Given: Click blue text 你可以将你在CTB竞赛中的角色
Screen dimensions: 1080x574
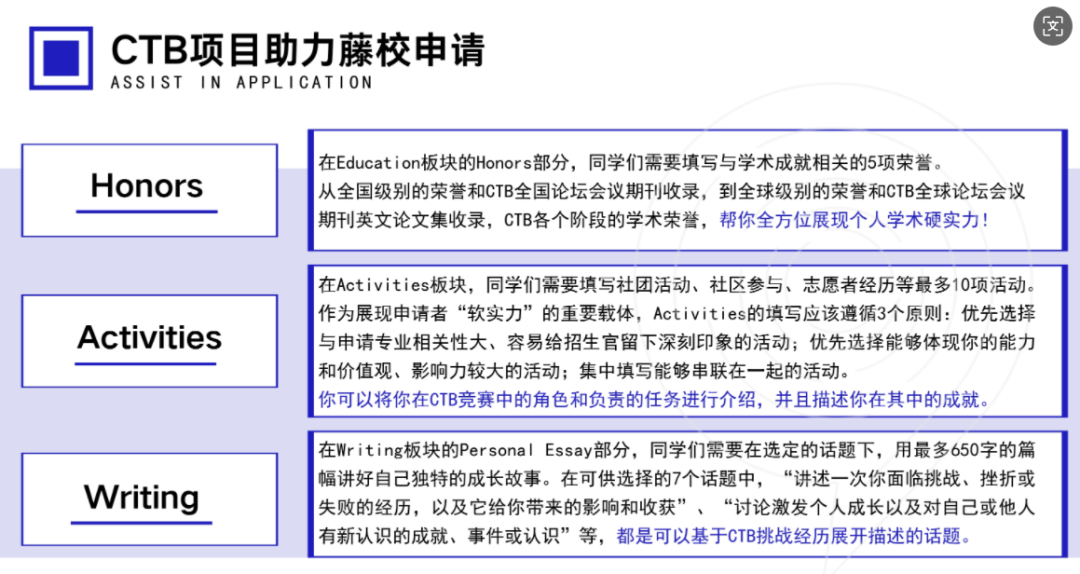Looking at the screenshot, I should (654, 399).
